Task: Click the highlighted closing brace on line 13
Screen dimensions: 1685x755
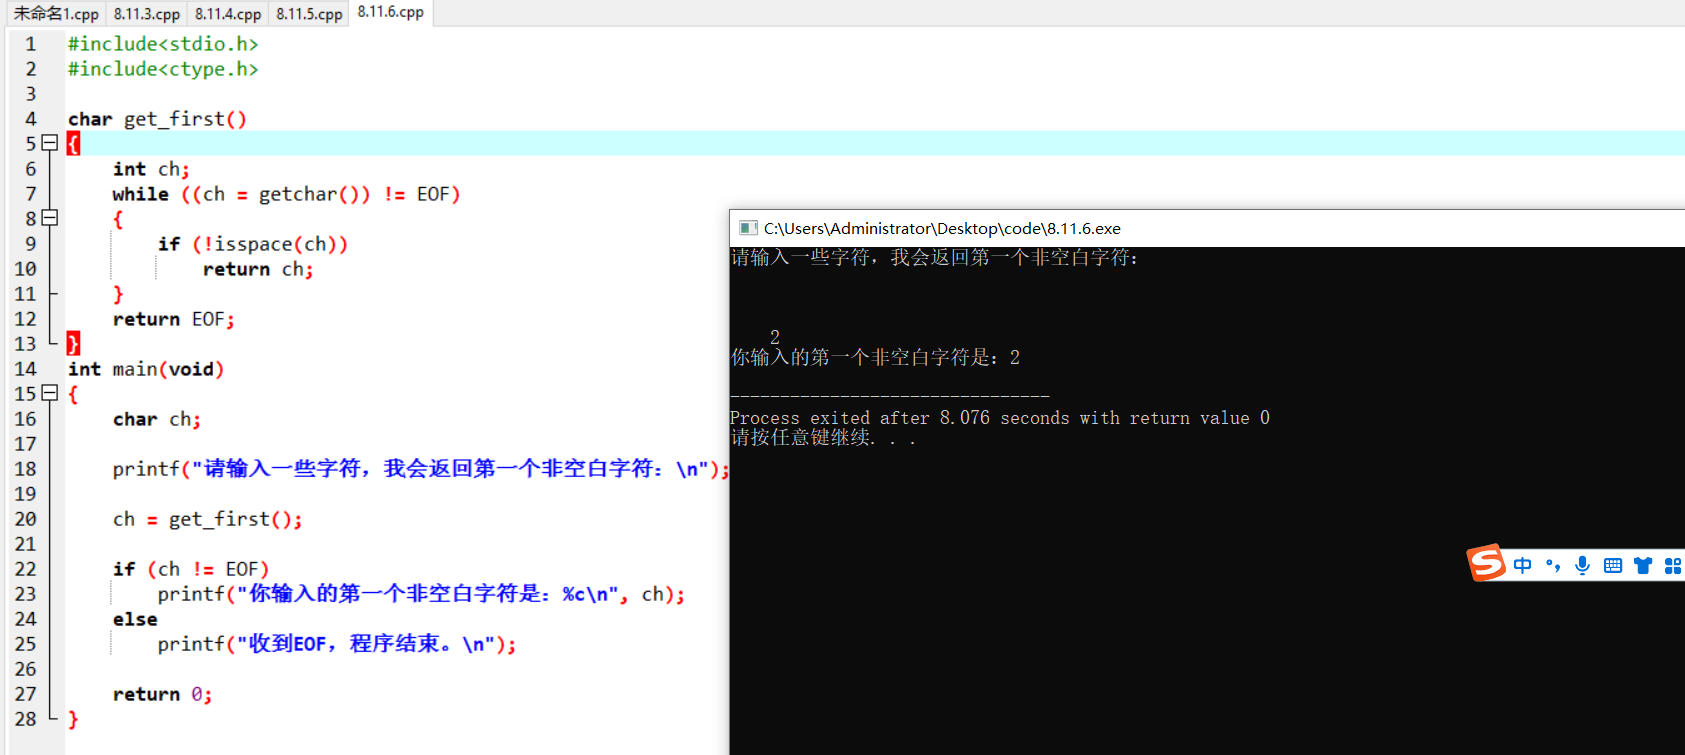Action: click(73, 344)
